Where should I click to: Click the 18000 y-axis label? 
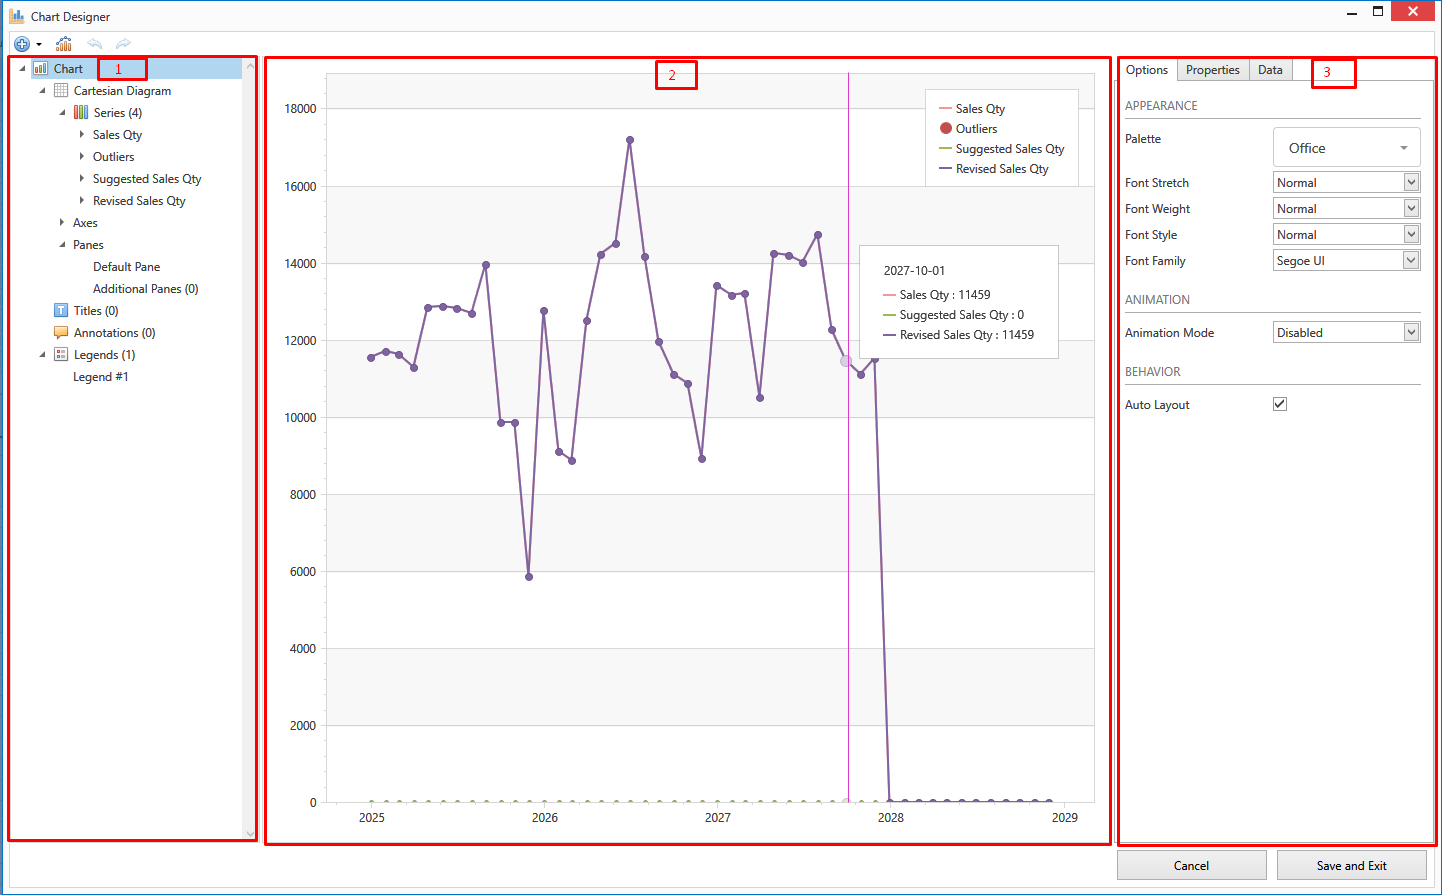[x=300, y=109]
